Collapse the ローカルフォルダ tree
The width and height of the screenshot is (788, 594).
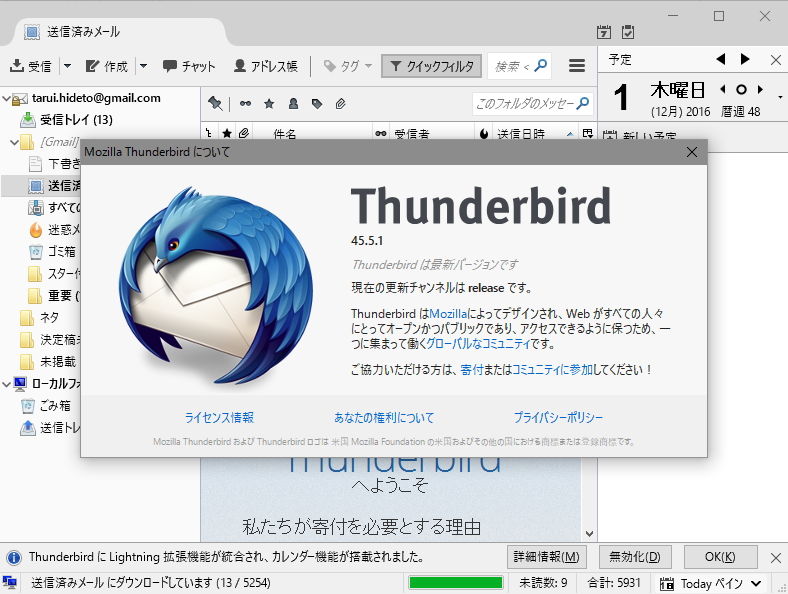point(7,384)
